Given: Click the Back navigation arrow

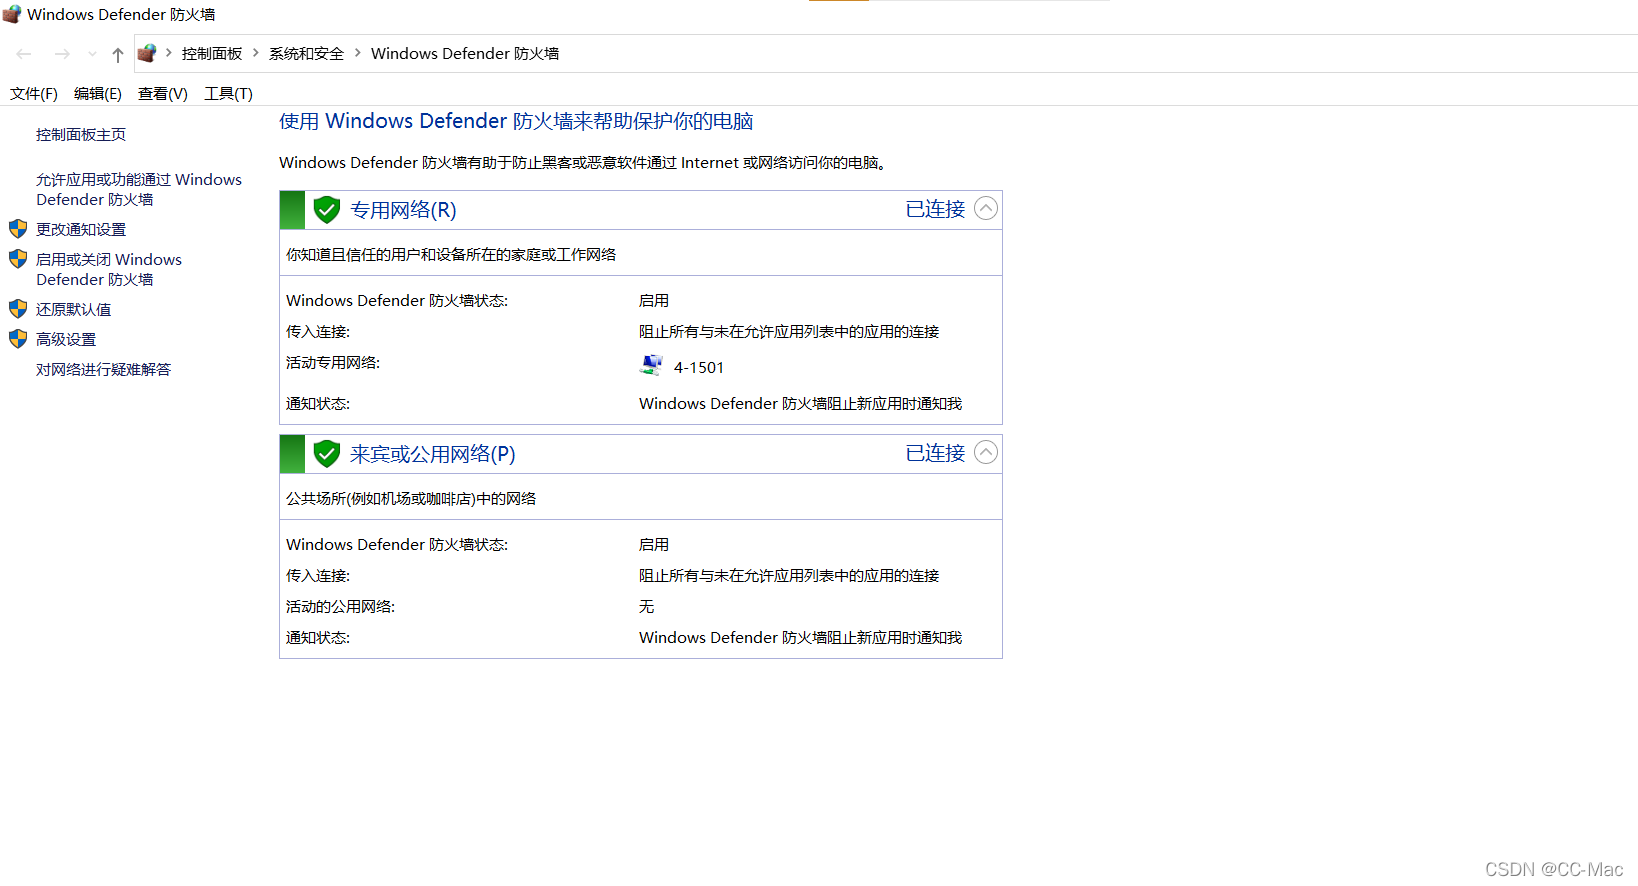Looking at the screenshot, I should tap(24, 54).
